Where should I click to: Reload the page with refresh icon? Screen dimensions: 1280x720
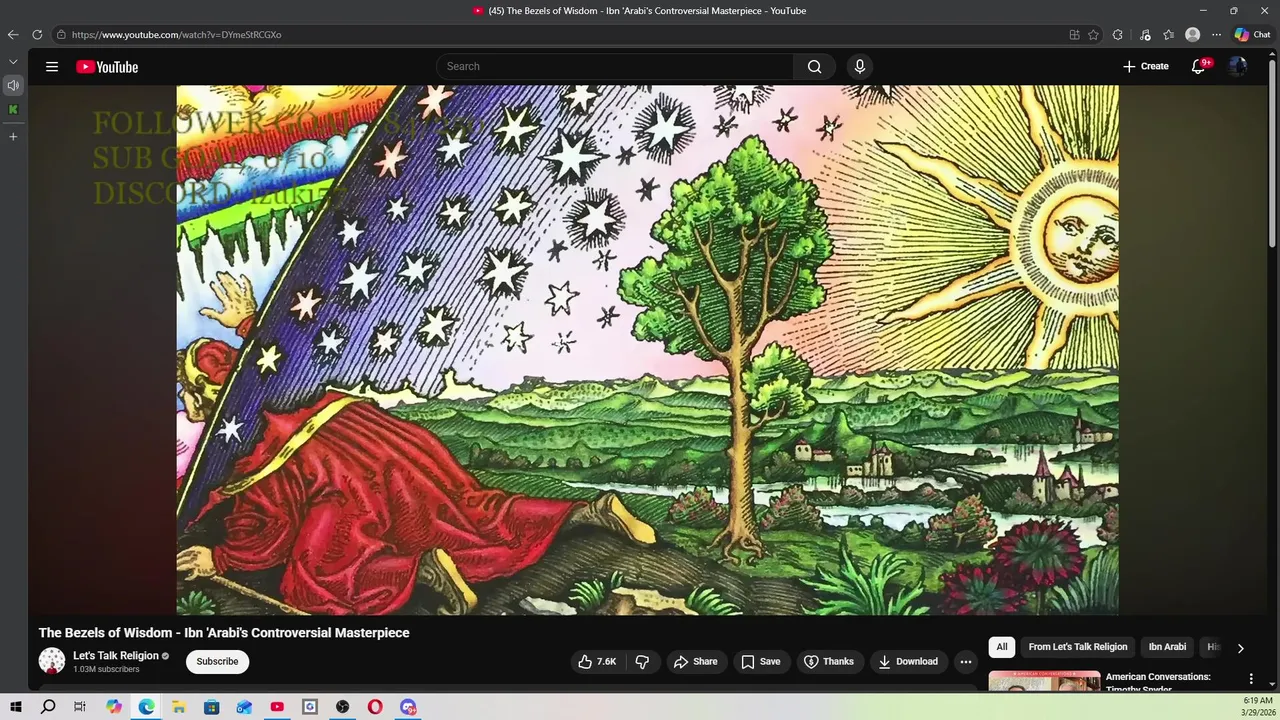coord(37,34)
